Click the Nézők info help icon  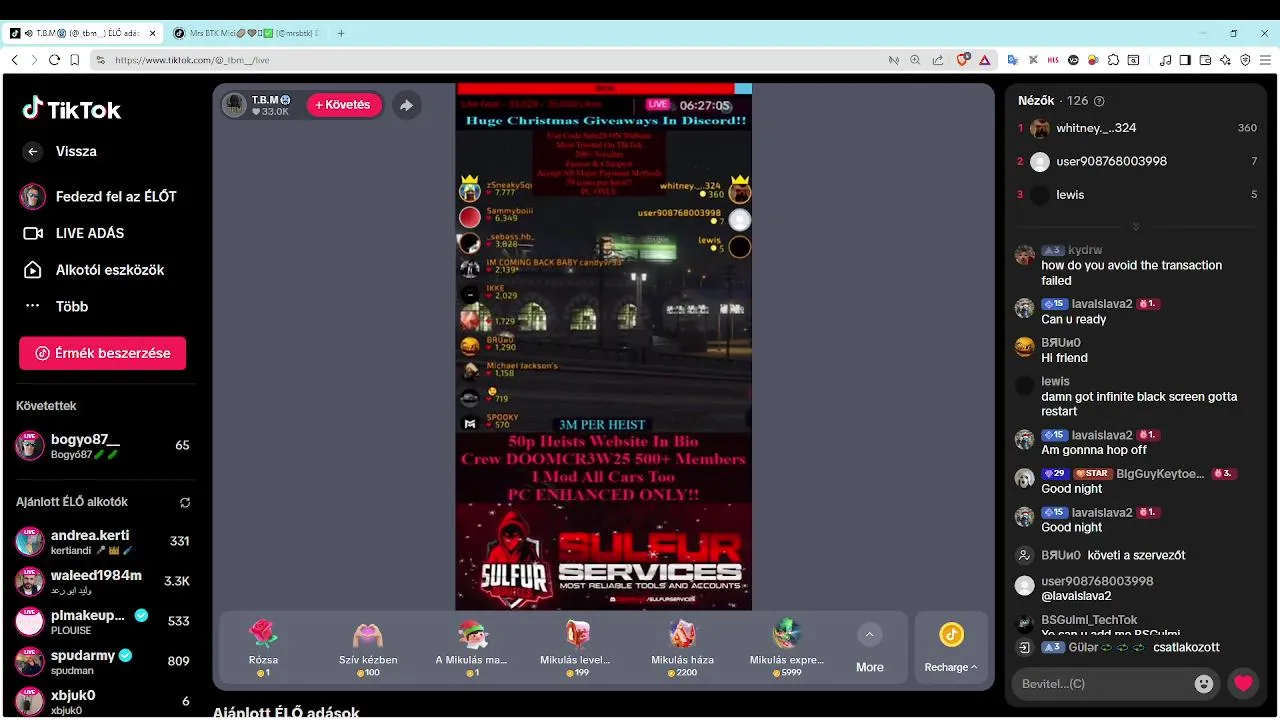click(1100, 101)
